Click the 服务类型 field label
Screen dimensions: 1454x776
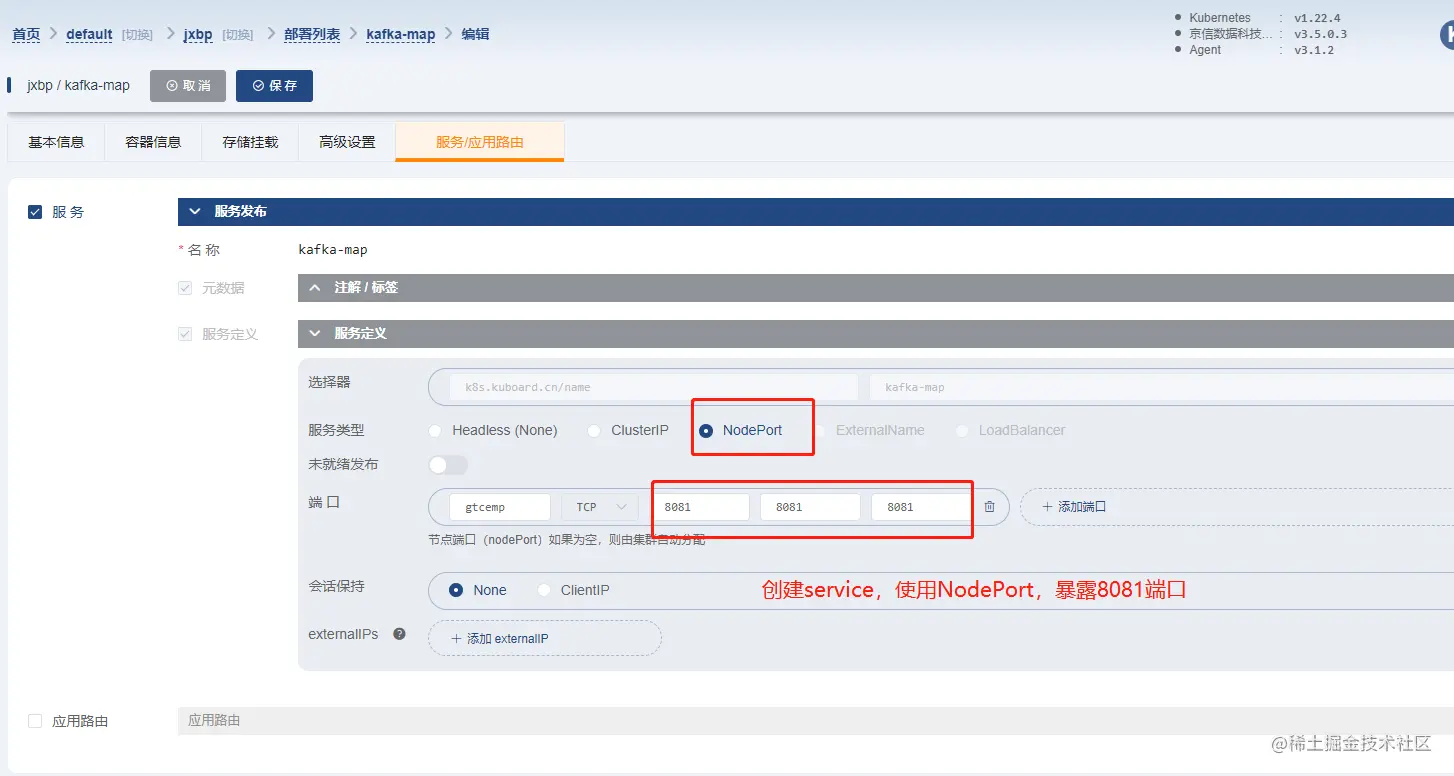tap(336, 431)
